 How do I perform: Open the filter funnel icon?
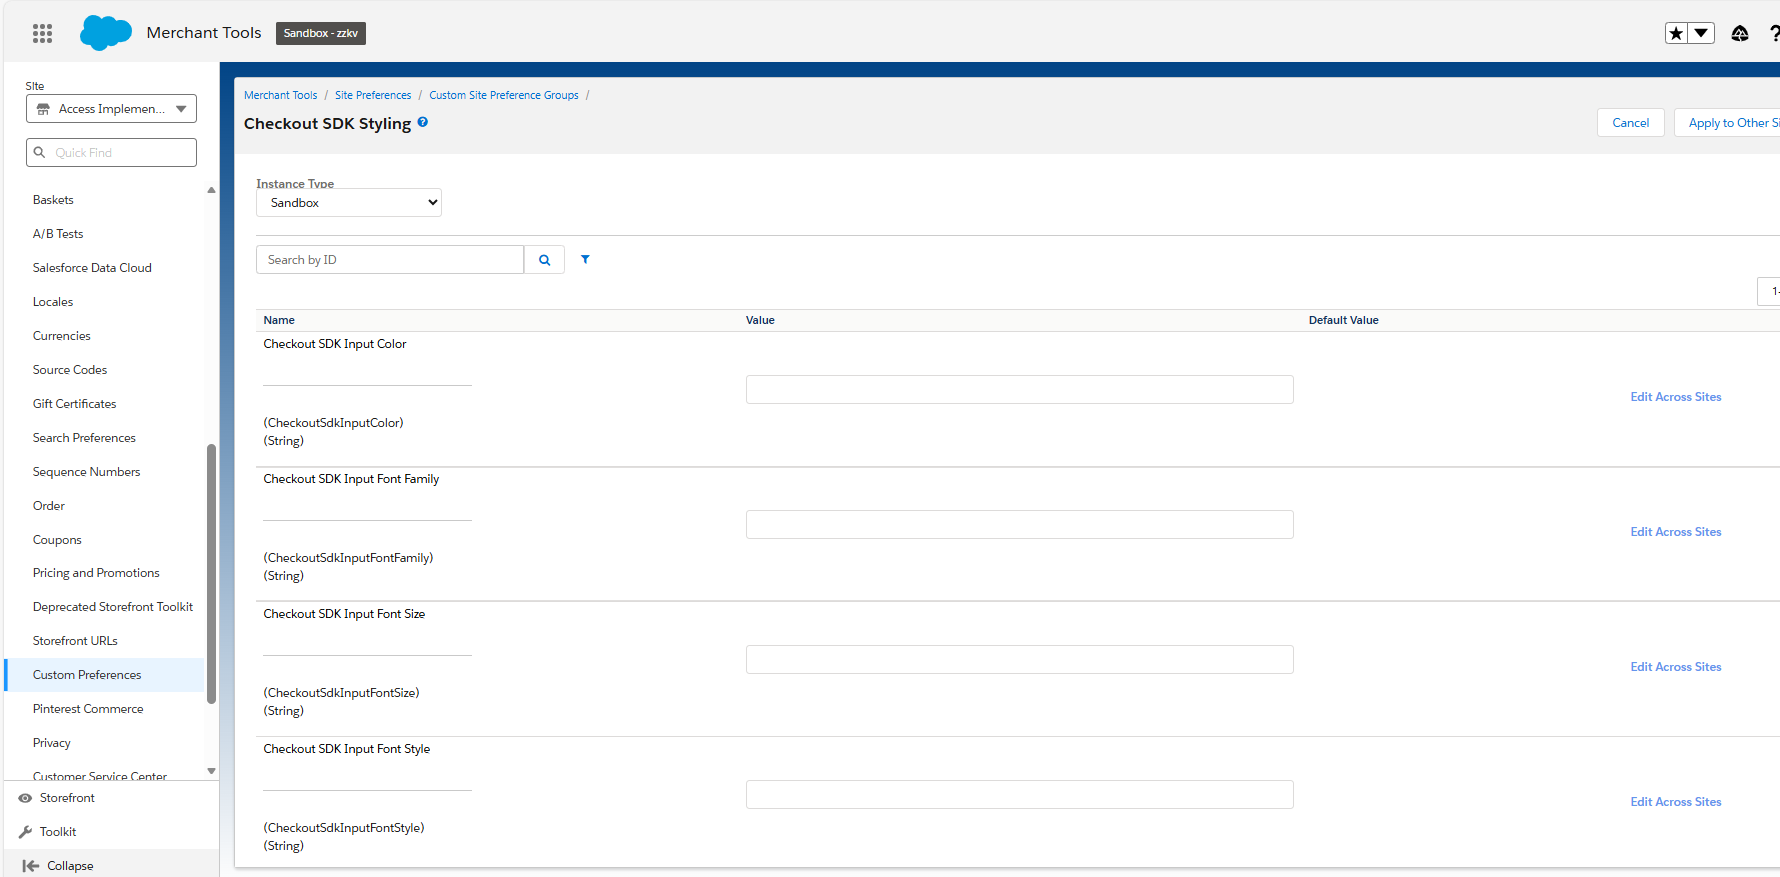click(585, 259)
